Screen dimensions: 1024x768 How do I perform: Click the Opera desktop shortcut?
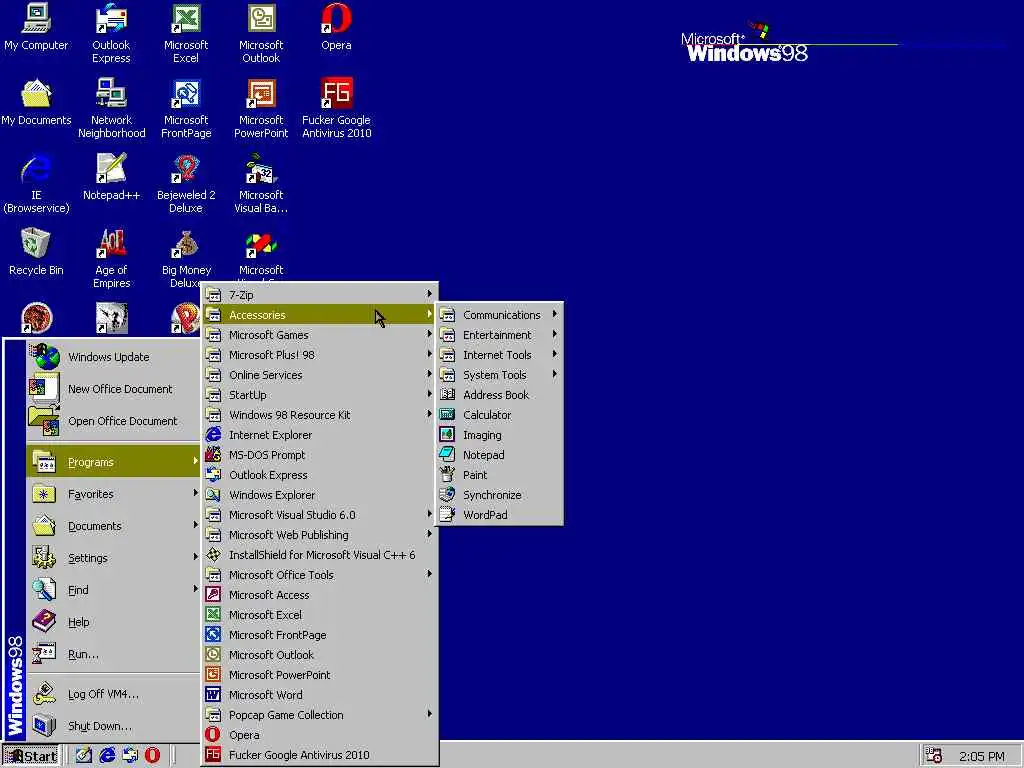pos(336,26)
